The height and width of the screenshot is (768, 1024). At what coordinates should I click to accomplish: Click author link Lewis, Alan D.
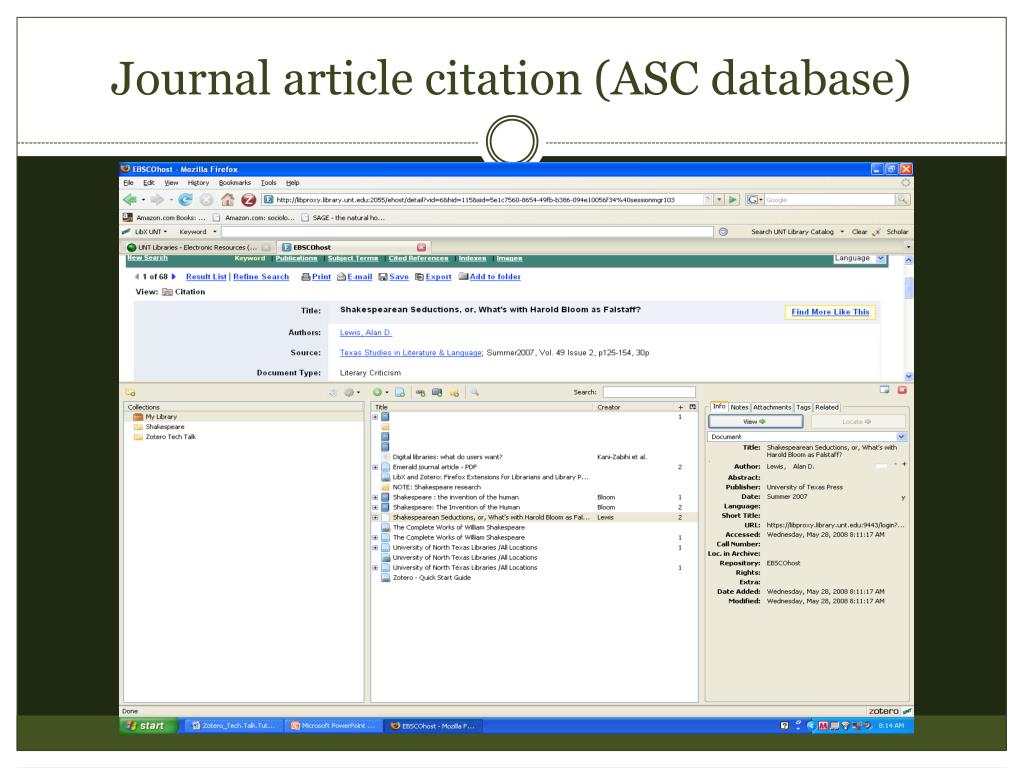click(365, 332)
